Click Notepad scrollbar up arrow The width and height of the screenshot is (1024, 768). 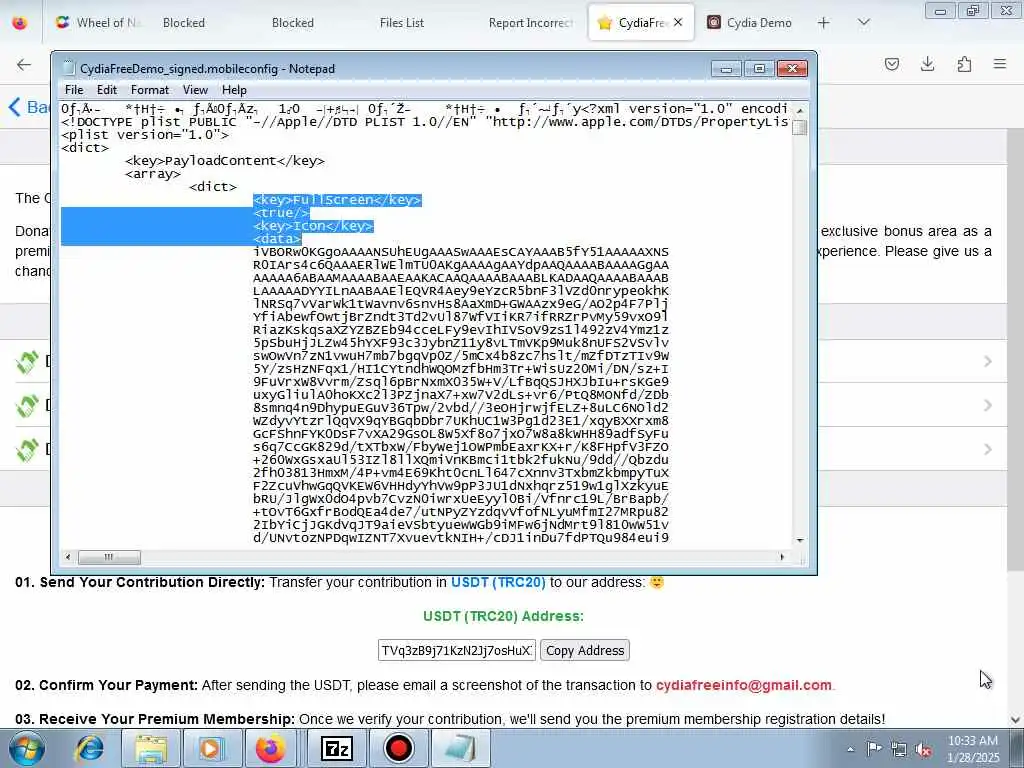800,110
